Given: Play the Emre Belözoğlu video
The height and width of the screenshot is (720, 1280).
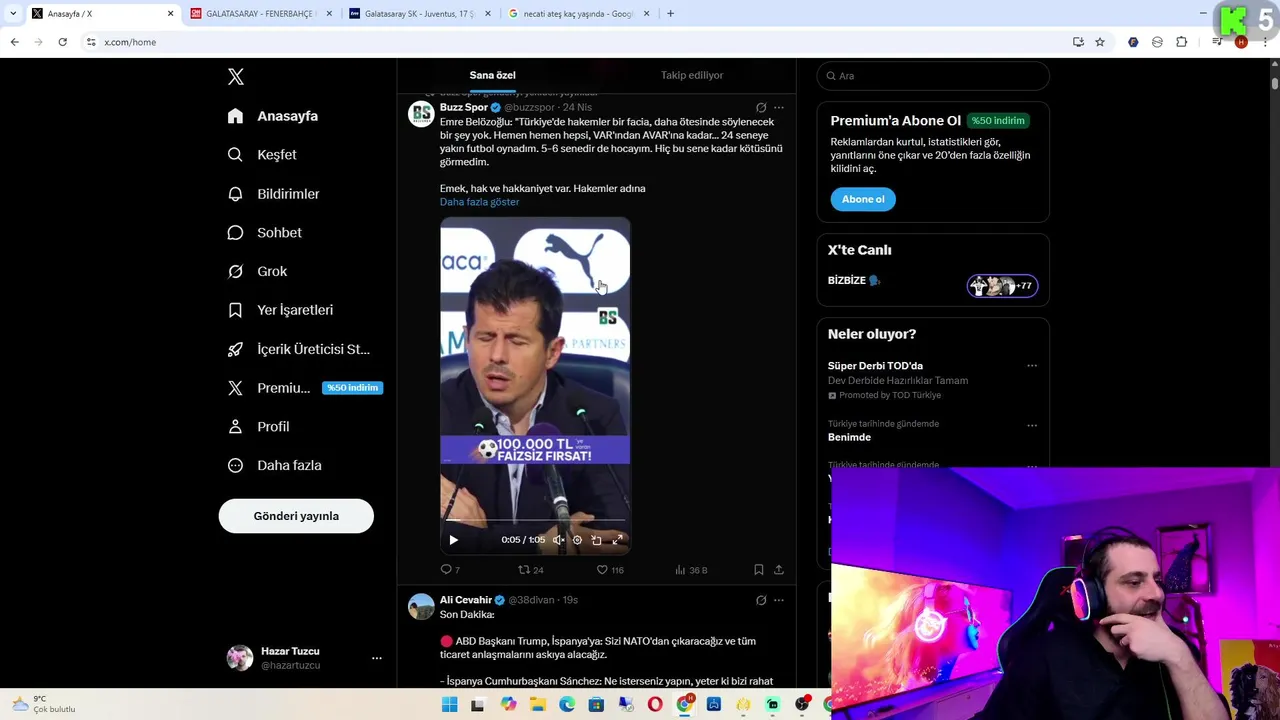Looking at the screenshot, I should pyautogui.click(x=453, y=540).
